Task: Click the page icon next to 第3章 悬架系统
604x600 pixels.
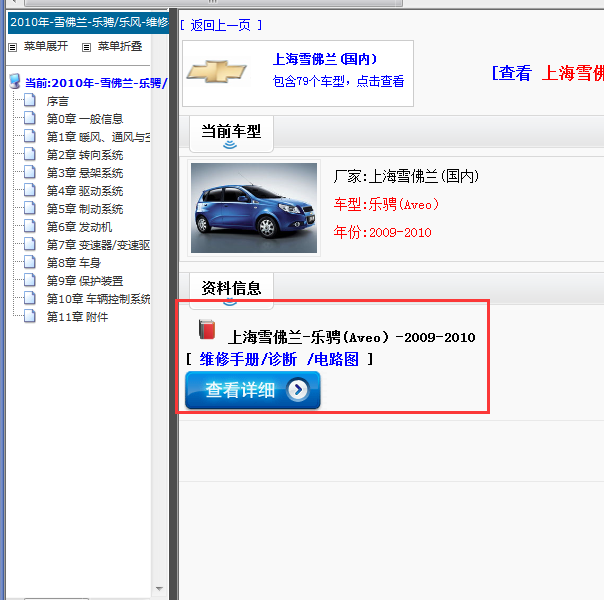Action: [x=30, y=172]
